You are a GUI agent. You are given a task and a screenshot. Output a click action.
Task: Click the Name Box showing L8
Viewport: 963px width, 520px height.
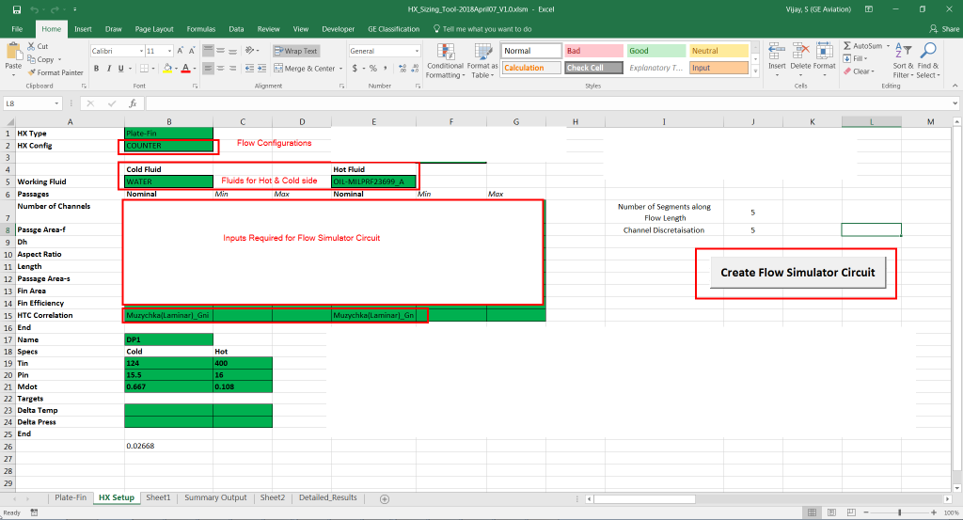[x=32, y=104]
